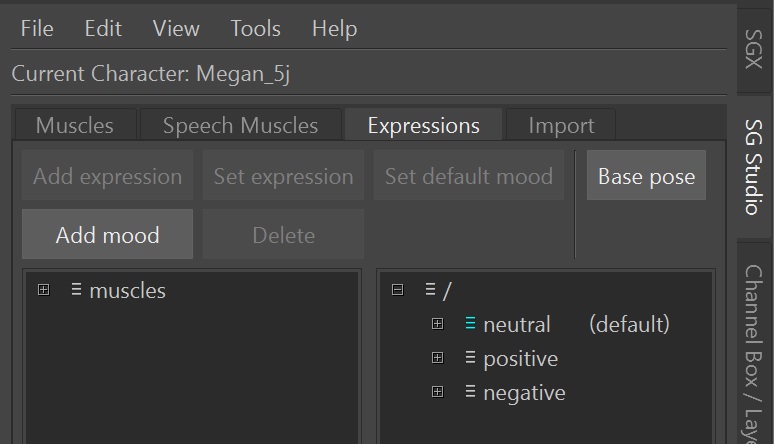
Task: Click the list icon beside negative
Action: [470, 392]
